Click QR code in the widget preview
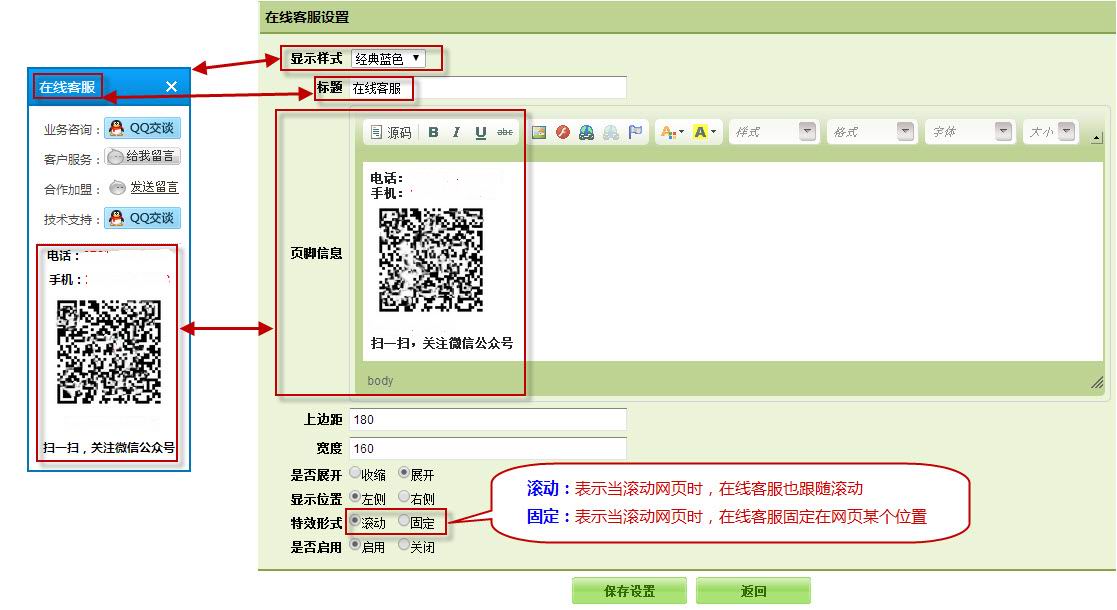This screenshot has height=610, width=1117. click(x=109, y=352)
